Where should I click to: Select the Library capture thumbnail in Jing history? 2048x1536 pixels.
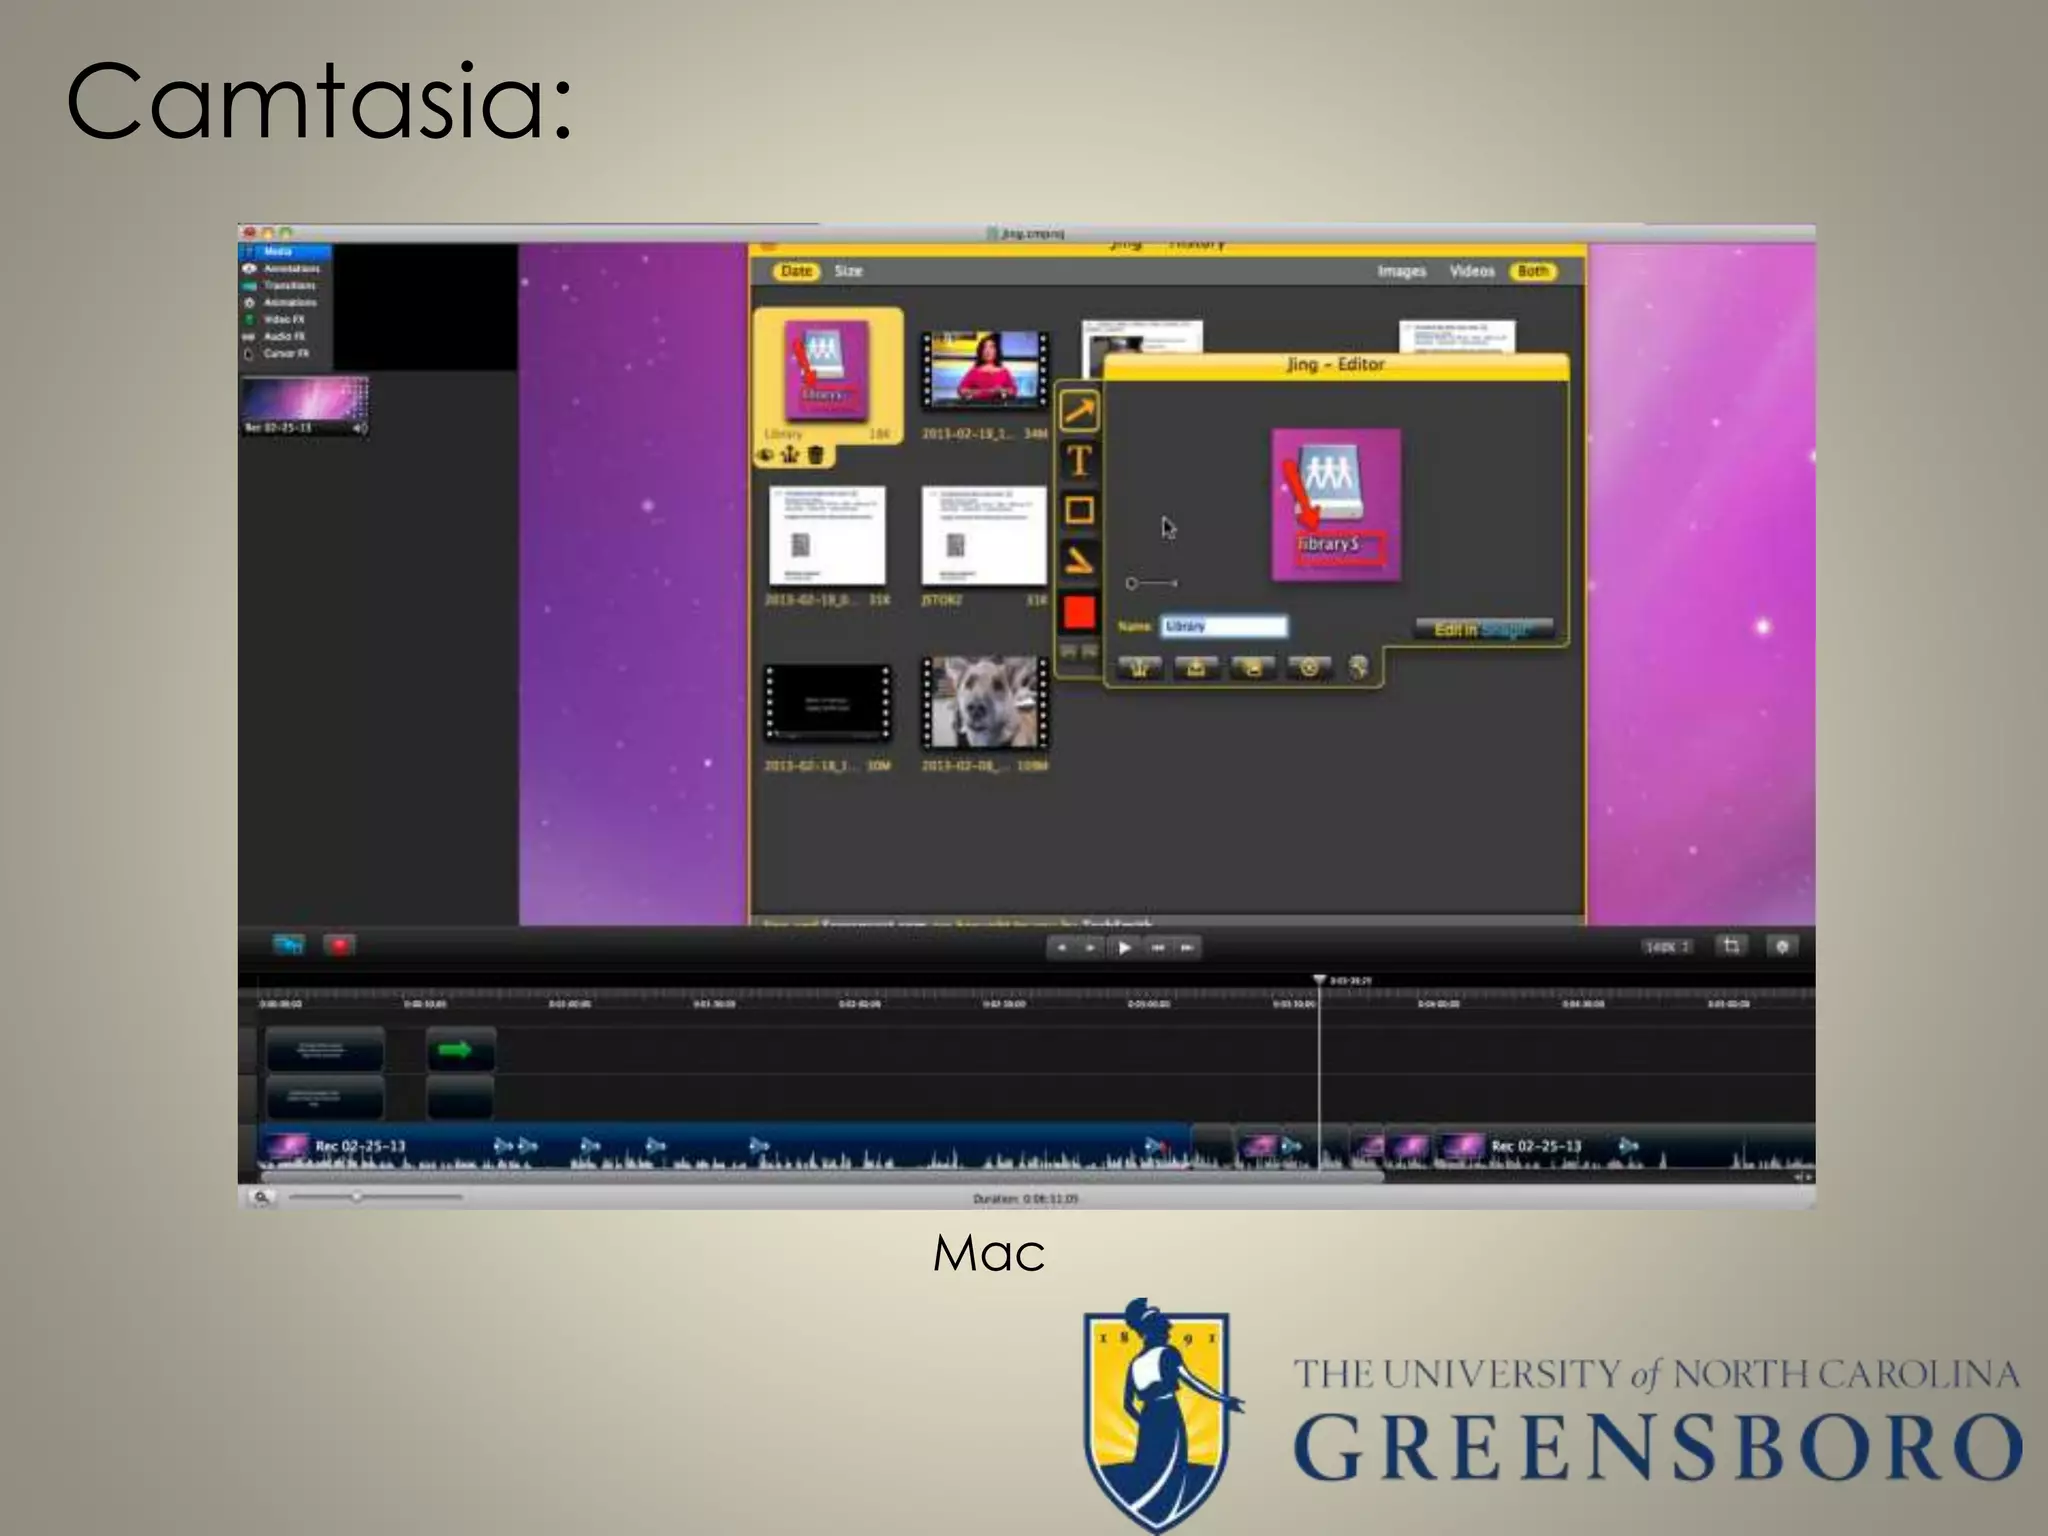pyautogui.click(x=827, y=370)
